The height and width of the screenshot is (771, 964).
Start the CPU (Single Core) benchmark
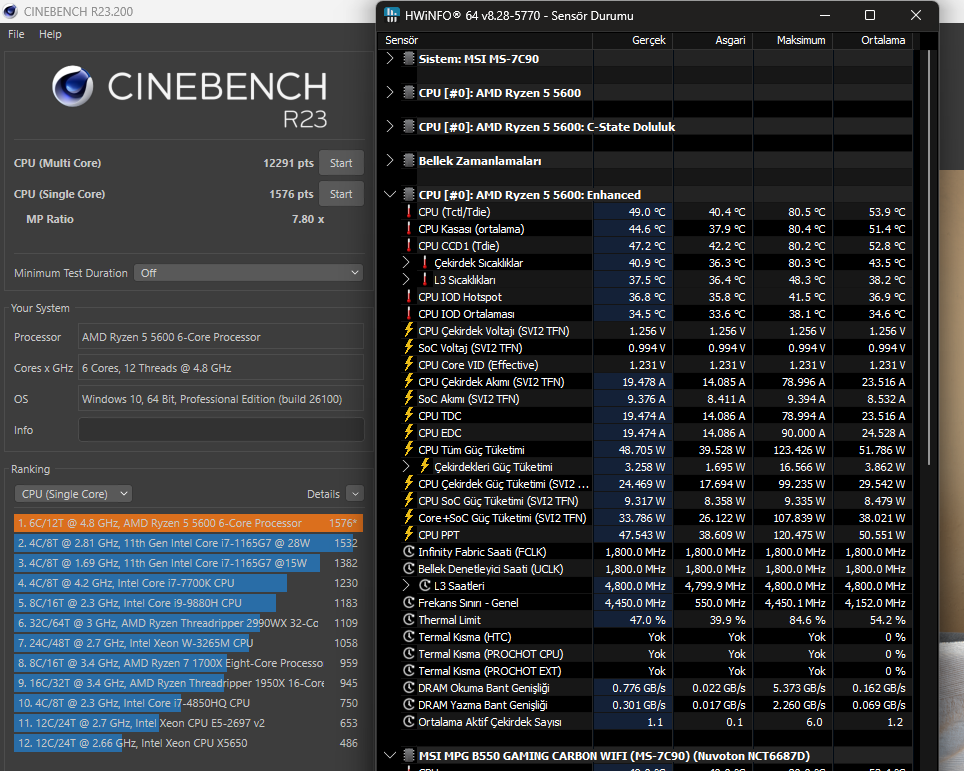pos(341,194)
